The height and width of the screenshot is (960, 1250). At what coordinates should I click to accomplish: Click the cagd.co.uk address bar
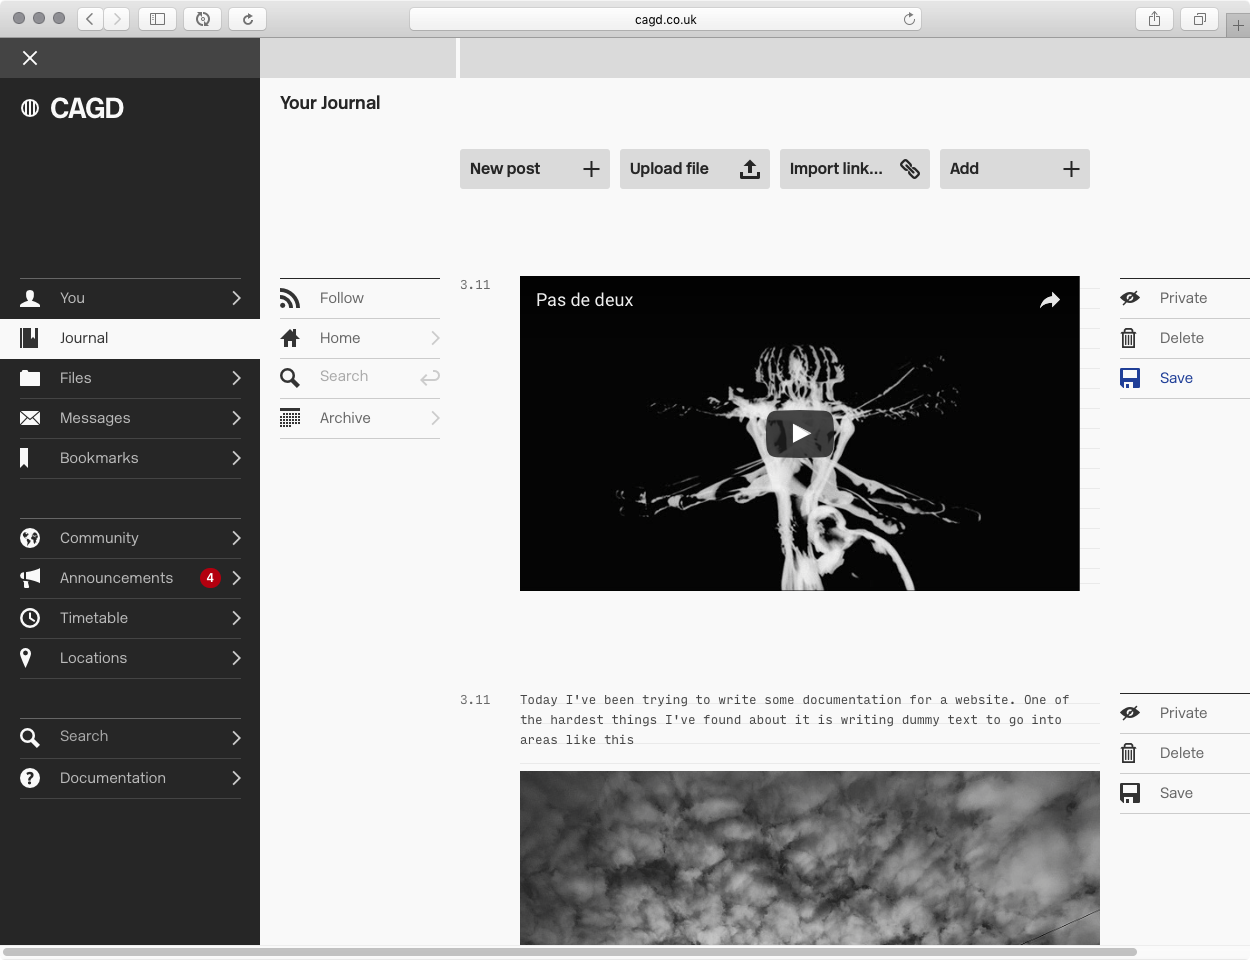pos(665,19)
